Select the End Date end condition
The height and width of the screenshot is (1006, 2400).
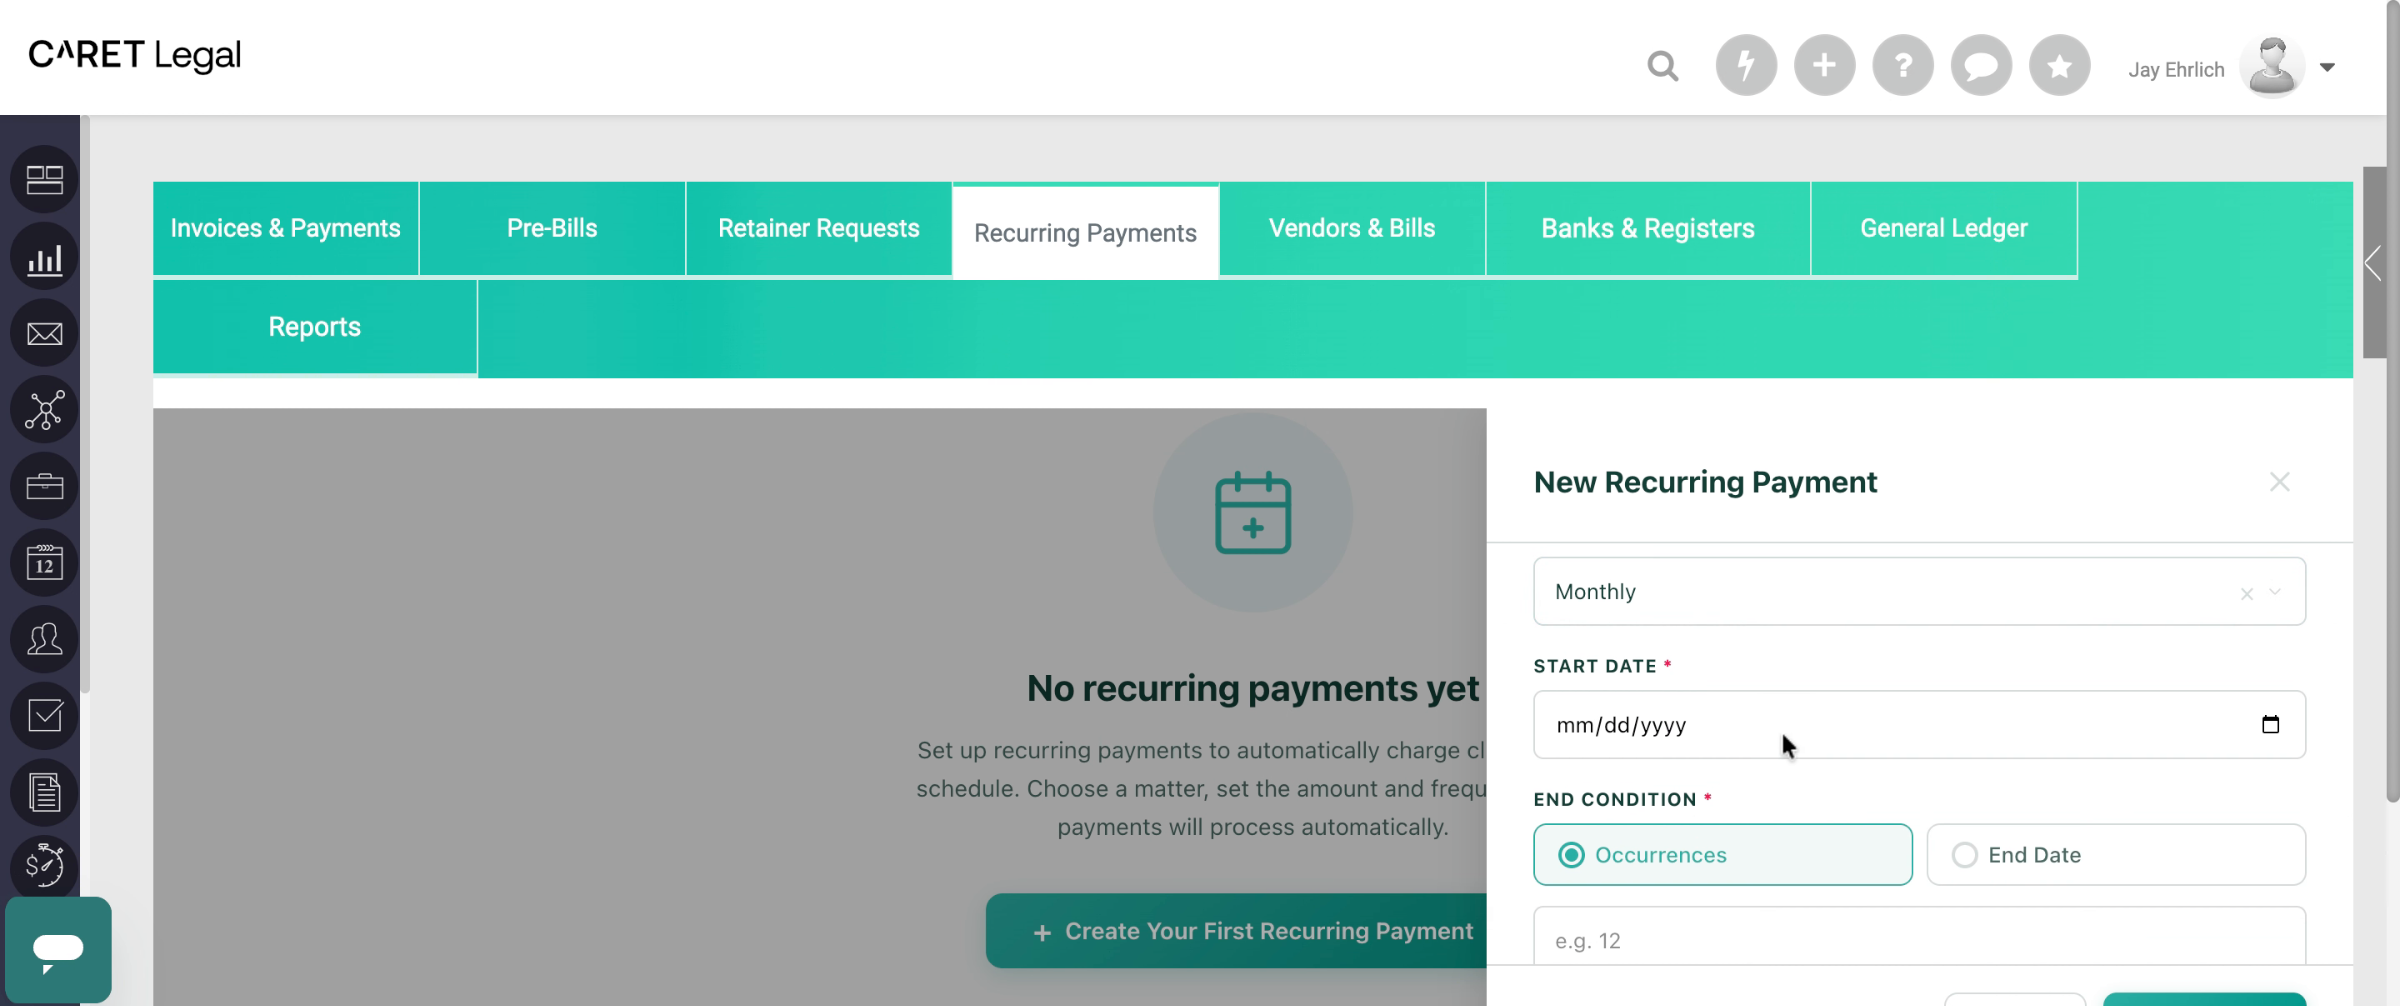click(x=2116, y=855)
